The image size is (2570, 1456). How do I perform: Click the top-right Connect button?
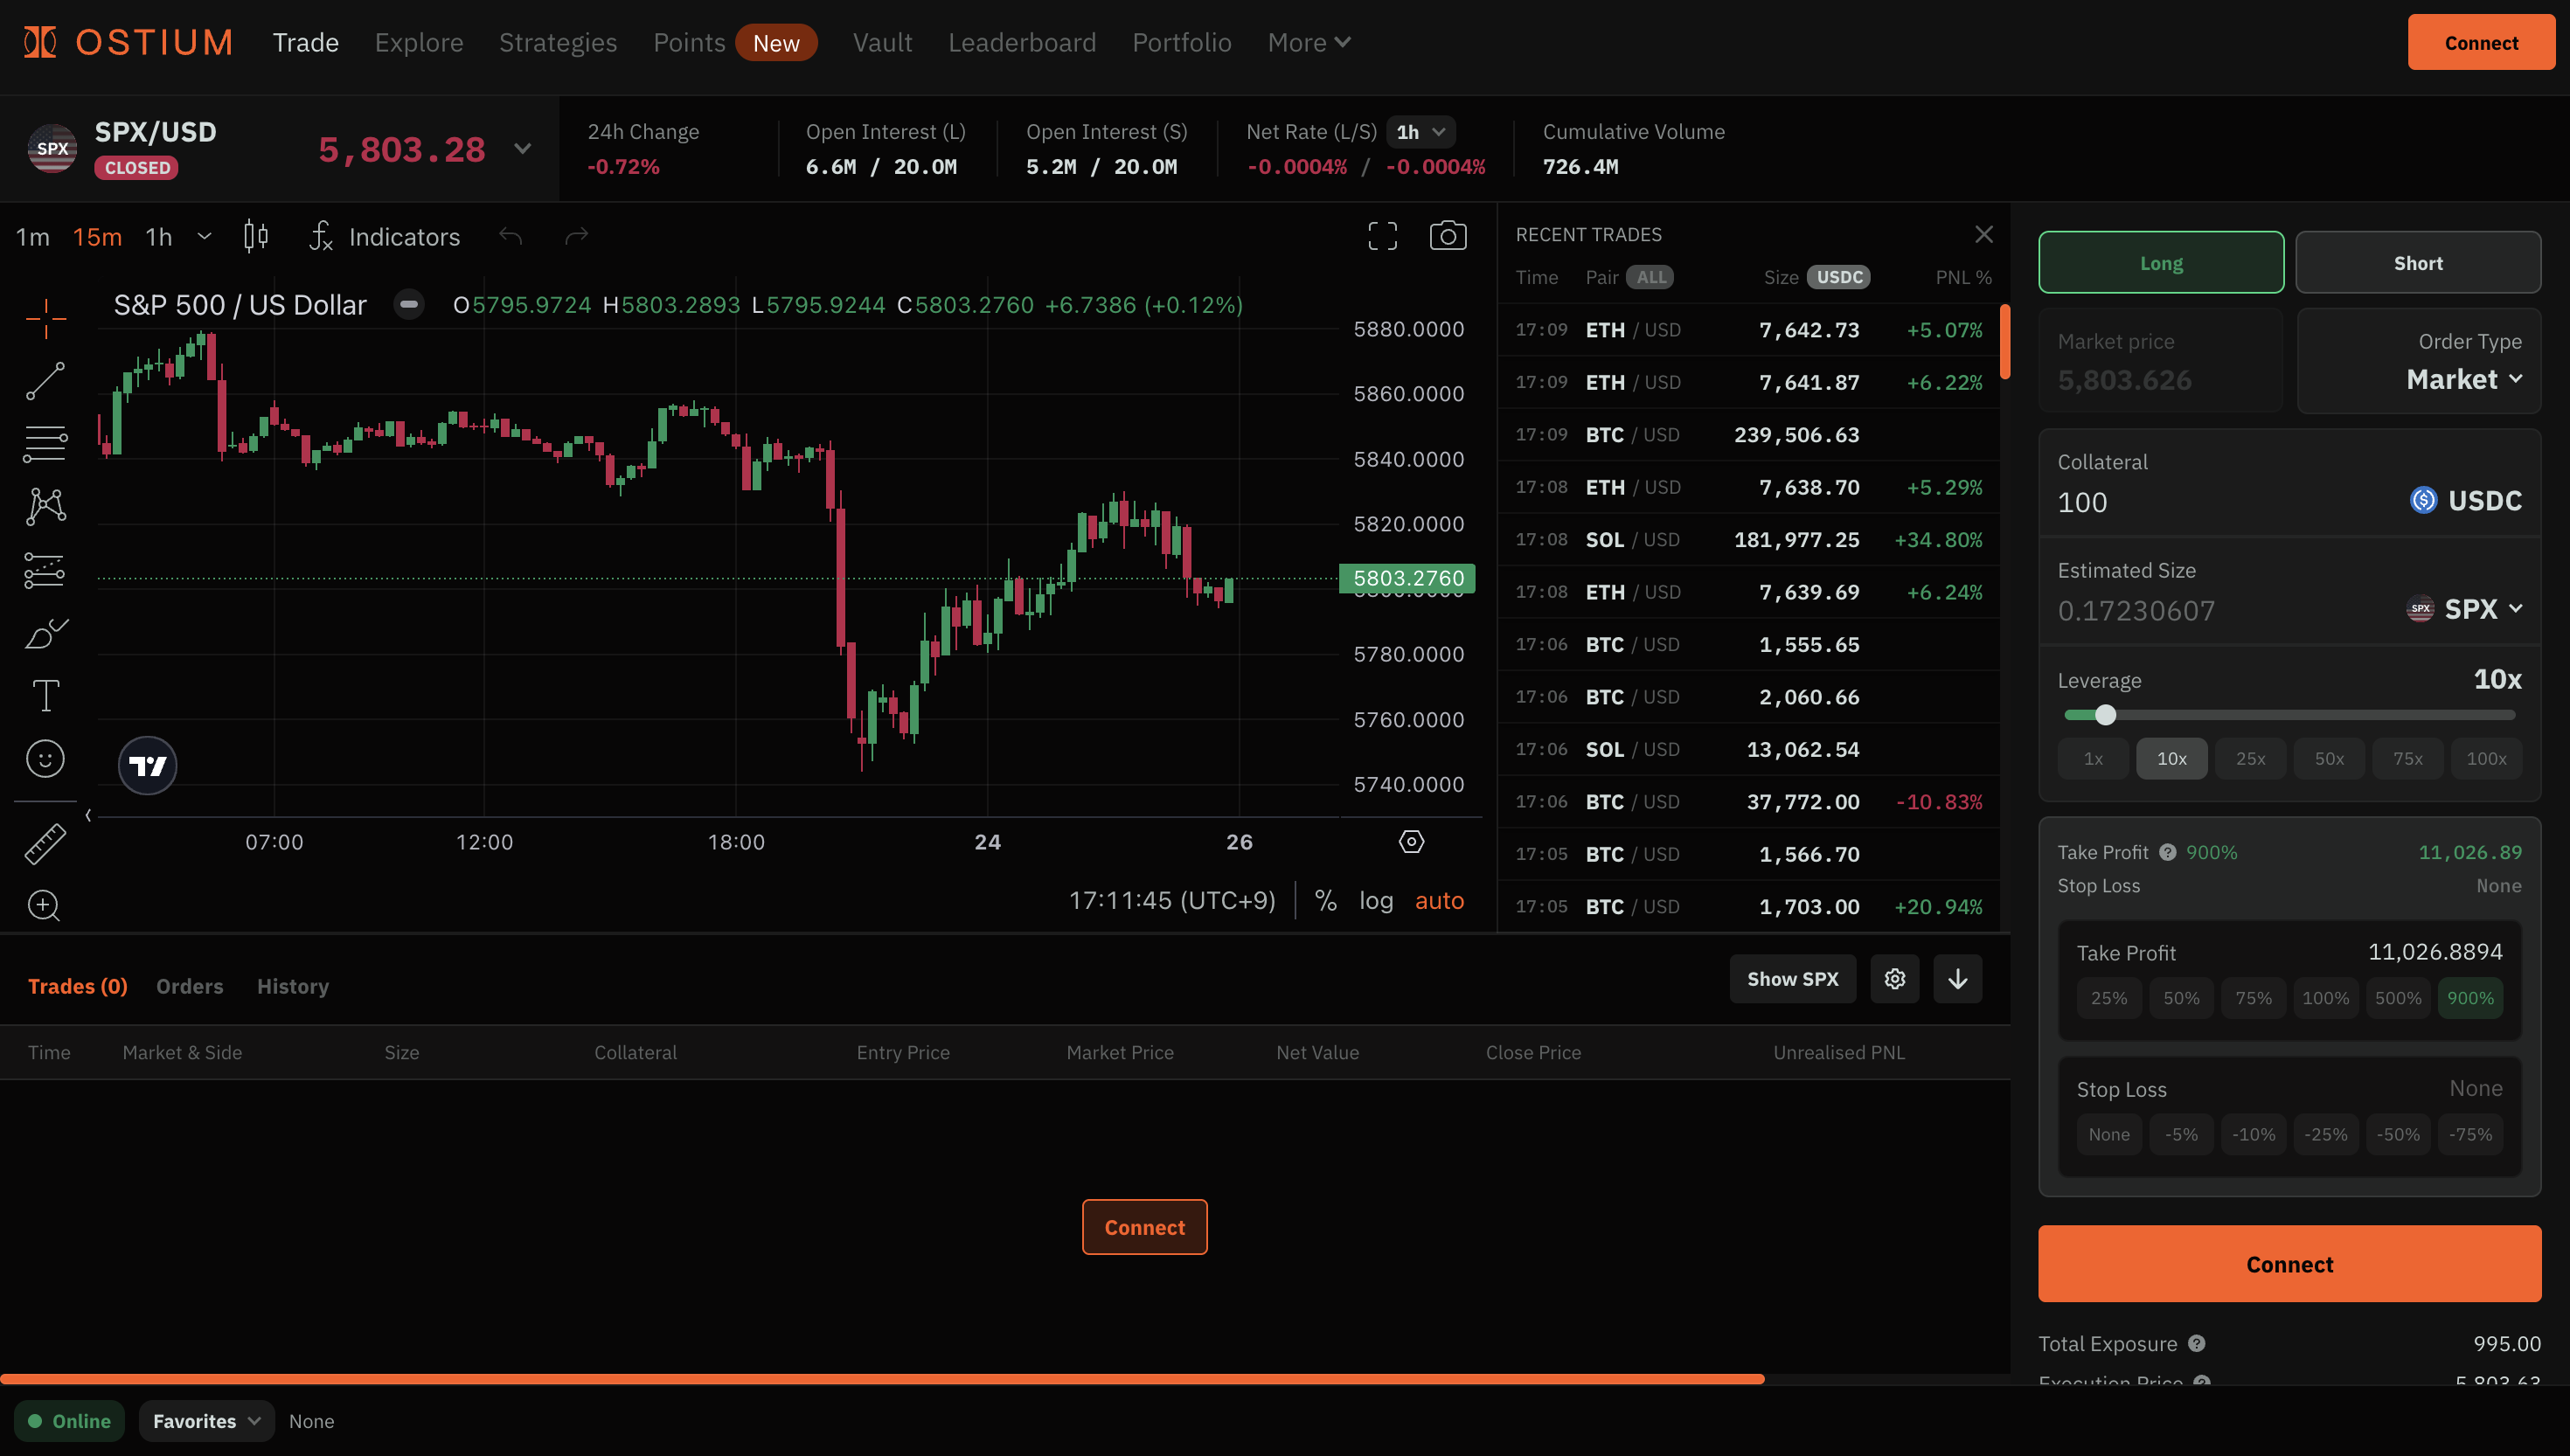tap(2481, 42)
